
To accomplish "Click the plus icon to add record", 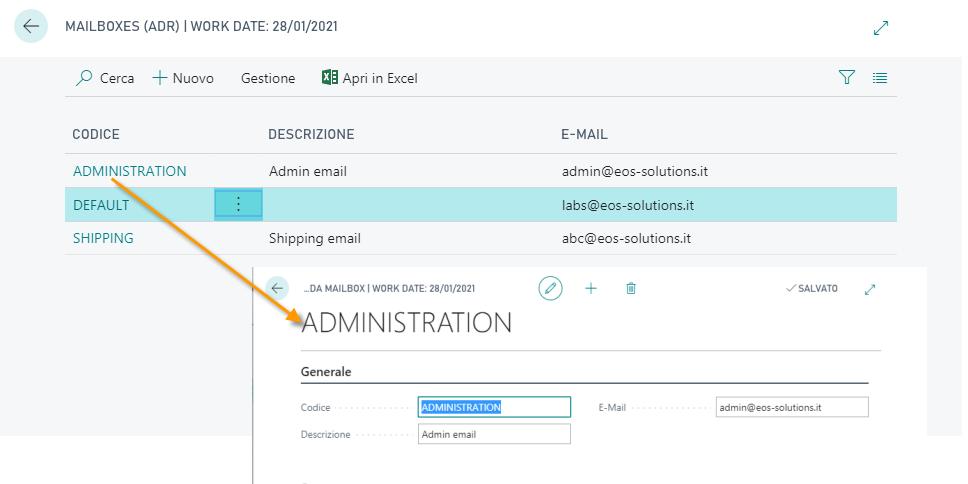I will [590, 288].
